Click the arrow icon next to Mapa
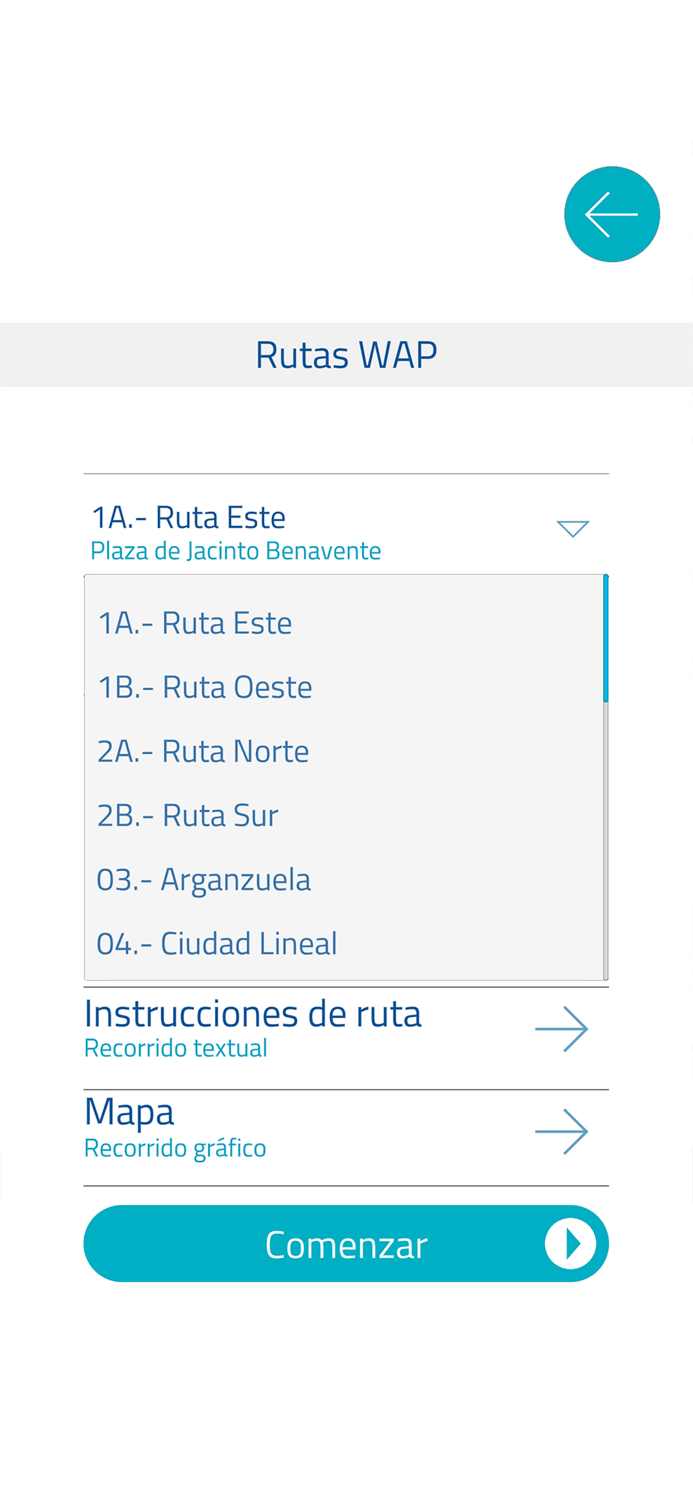The image size is (693, 1500). tap(561, 1129)
